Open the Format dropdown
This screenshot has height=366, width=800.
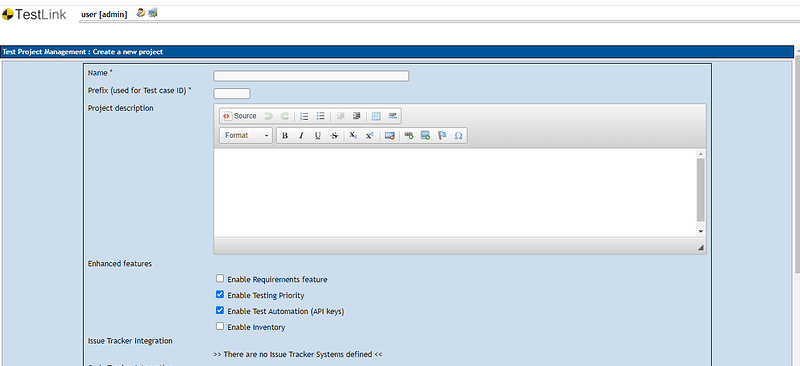click(246, 135)
